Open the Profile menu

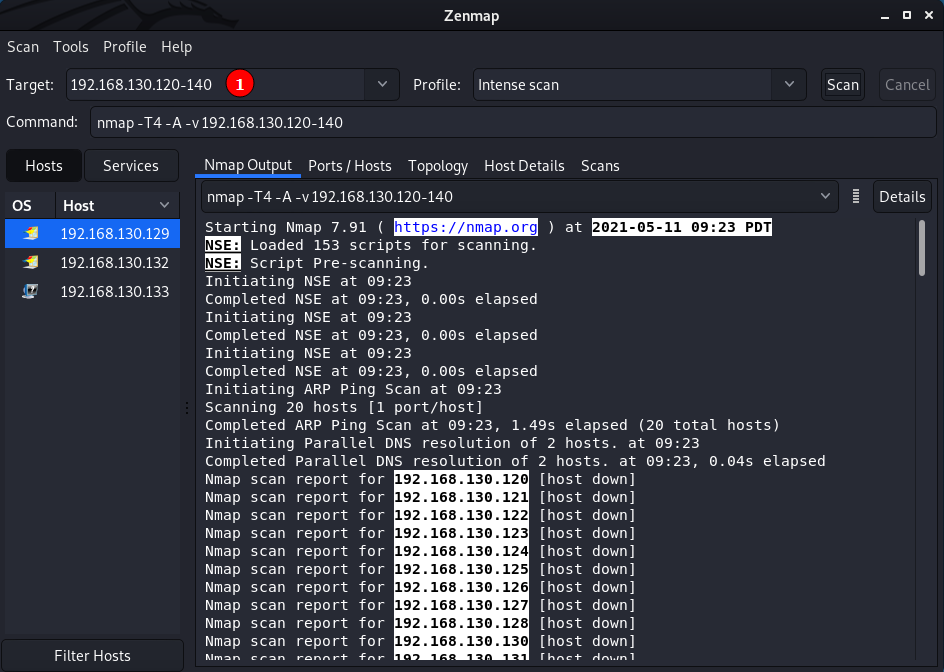[x=125, y=47]
